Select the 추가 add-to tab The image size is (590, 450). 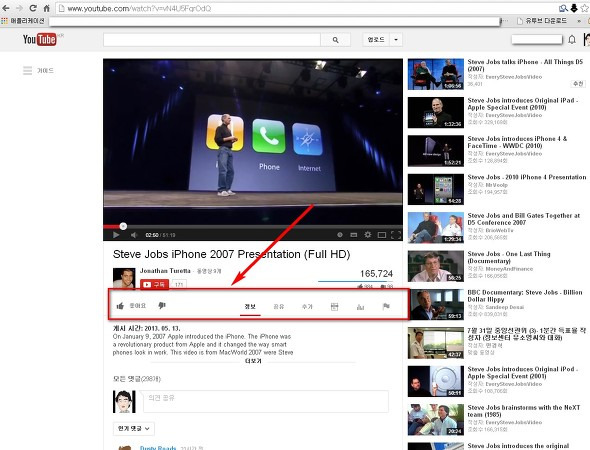click(x=307, y=306)
